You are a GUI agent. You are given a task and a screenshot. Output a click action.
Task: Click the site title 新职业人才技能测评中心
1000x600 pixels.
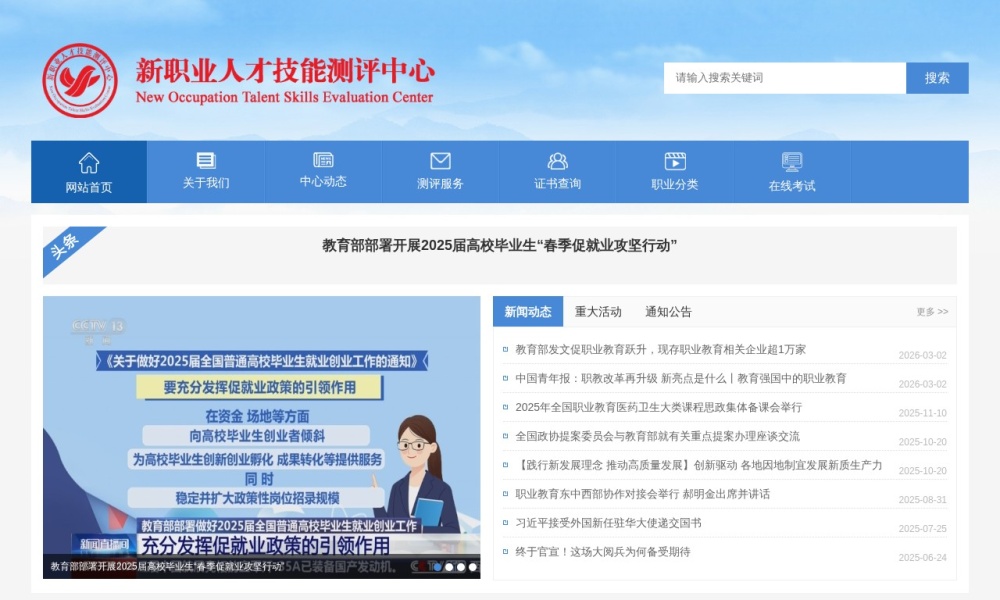[285, 71]
